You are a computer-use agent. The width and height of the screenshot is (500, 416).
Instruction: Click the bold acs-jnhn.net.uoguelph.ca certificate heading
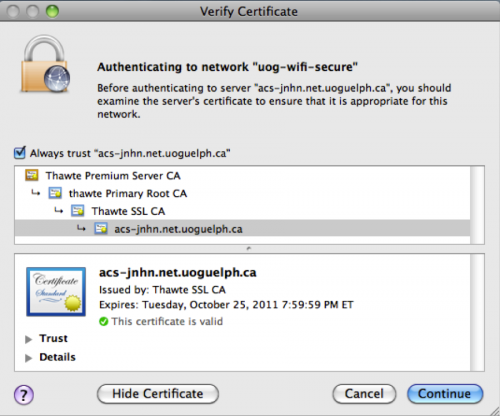pyautogui.click(x=178, y=273)
